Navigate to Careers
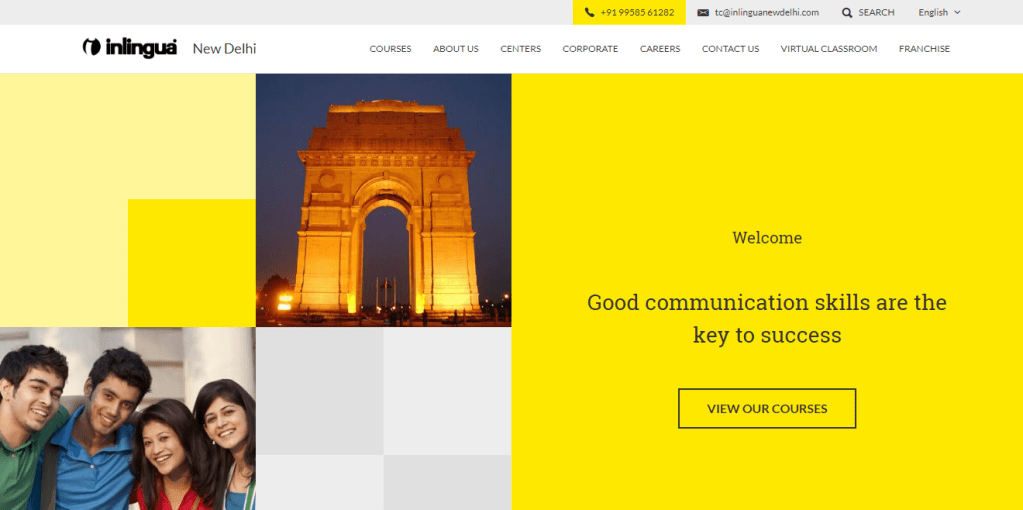This screenshot has width=1023, height=510. [x=660, y=49]
